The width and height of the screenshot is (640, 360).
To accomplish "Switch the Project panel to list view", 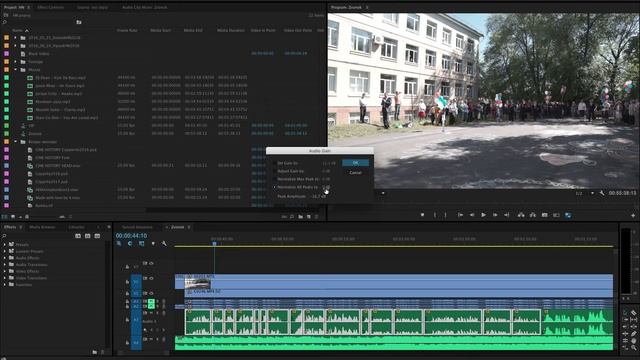I will (x=5, y=217).
